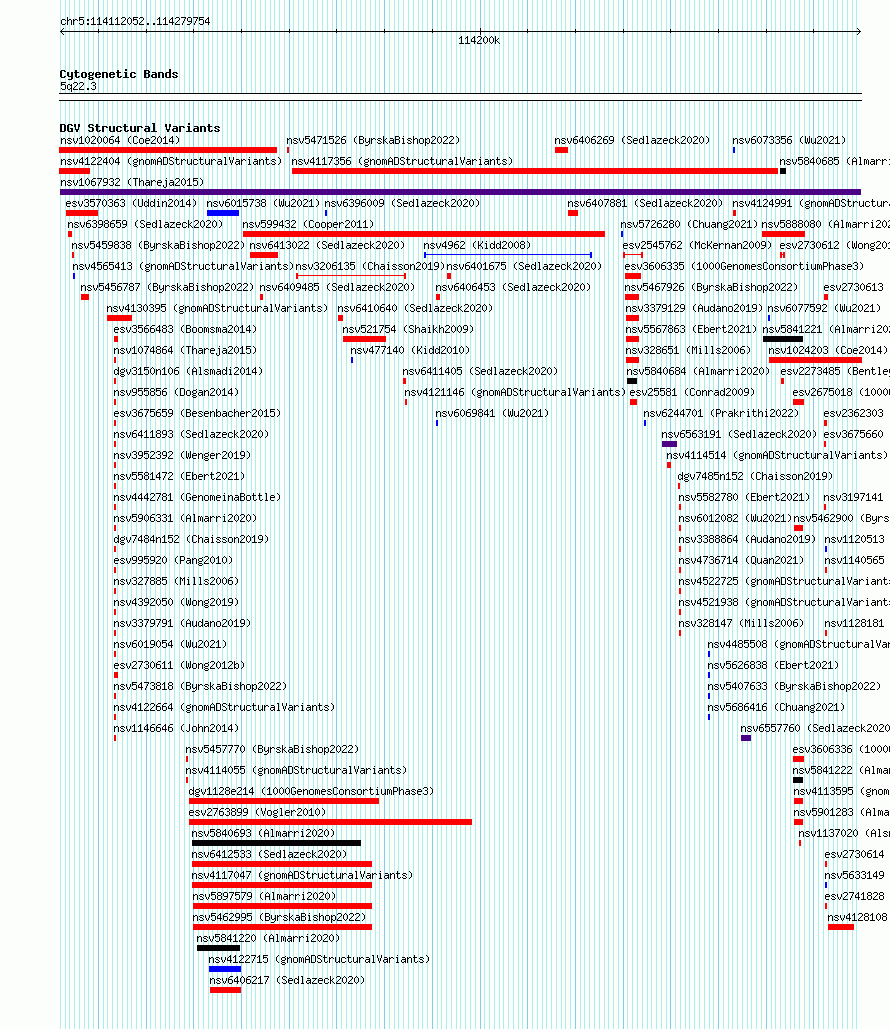
Task: Click nsv6398659 (Sedlazeck2020) entry
Action: tap(145, 224)
